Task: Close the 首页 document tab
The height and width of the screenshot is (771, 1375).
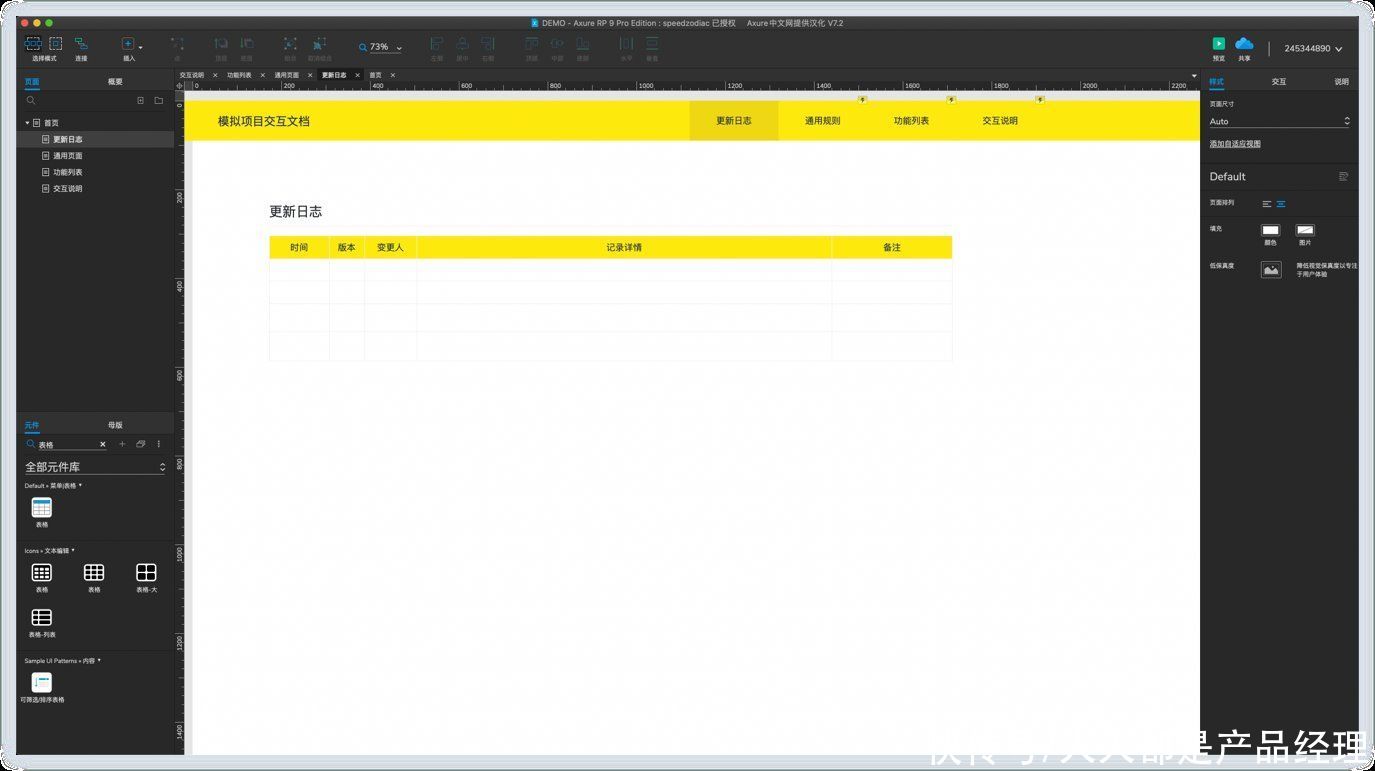Action: click(x=393, y=75)
